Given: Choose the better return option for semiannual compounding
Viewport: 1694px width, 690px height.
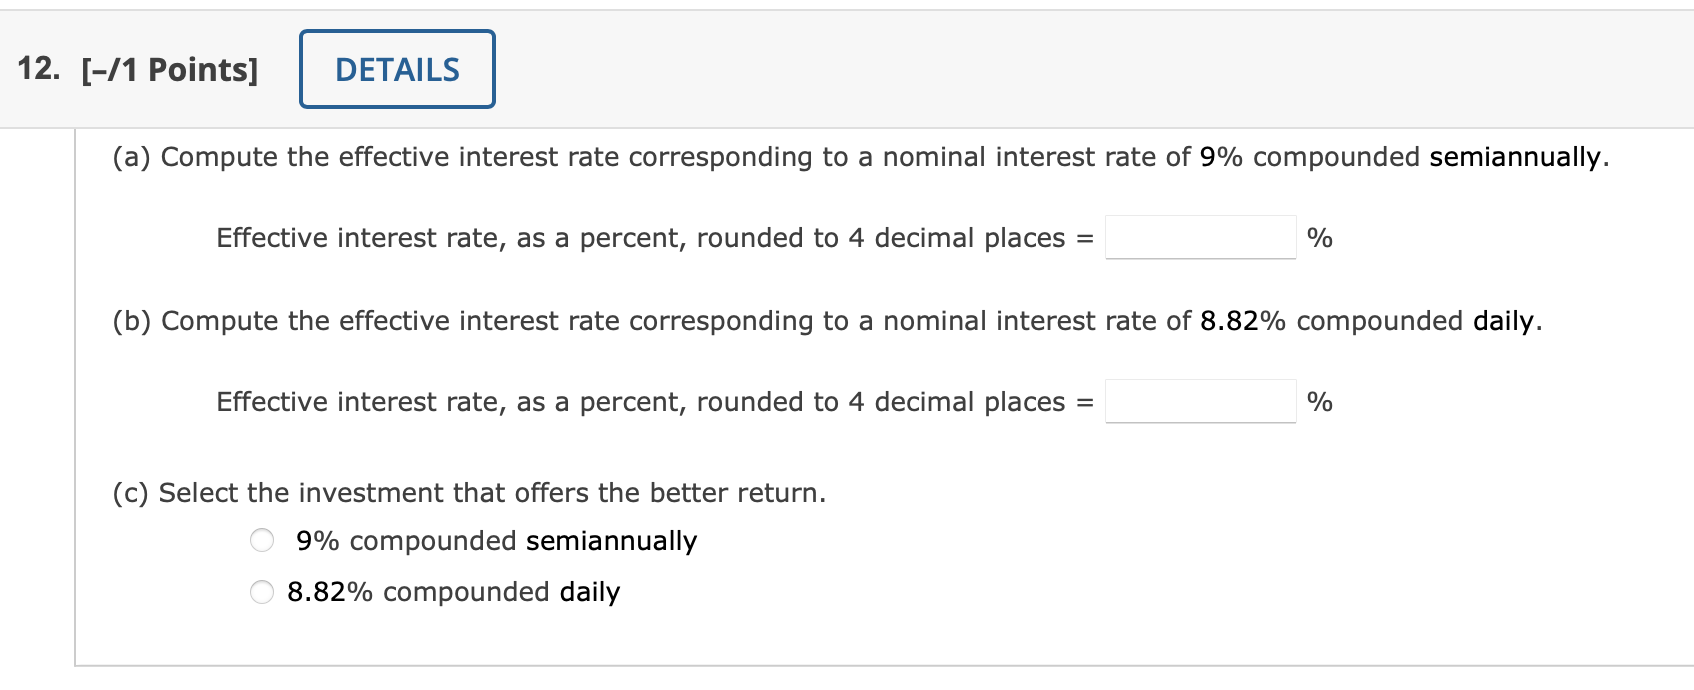Looking at the screenshot, I should [x=262, y=539].
